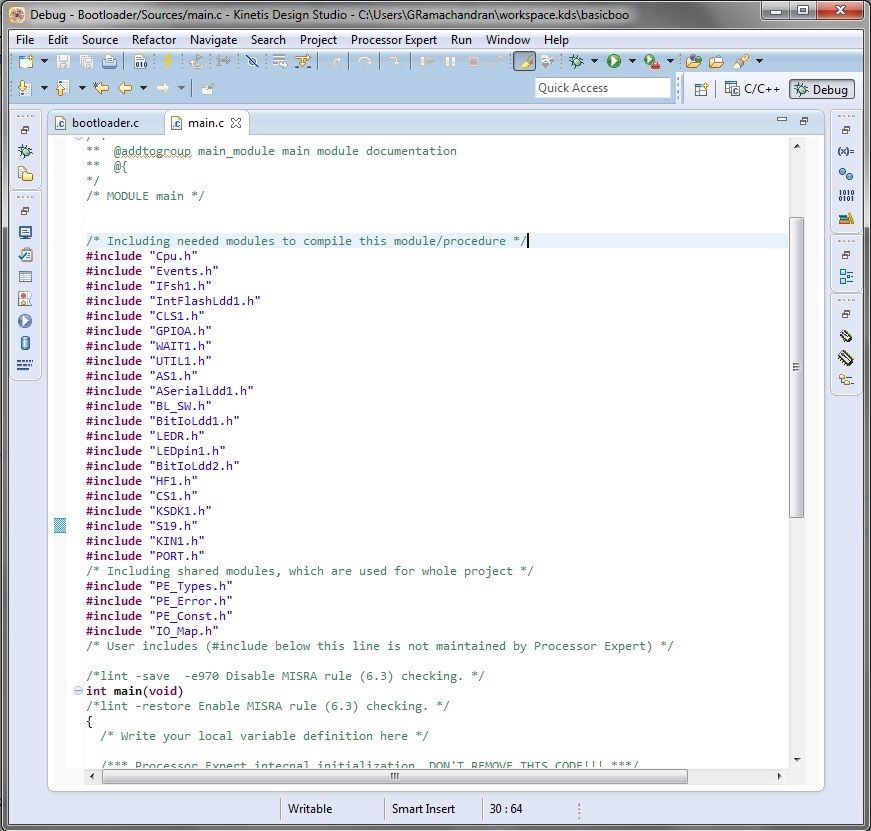This screenshot has height=831, width=871.
Task: Open the Modules books icon in right trim
Action: [846, 218]
